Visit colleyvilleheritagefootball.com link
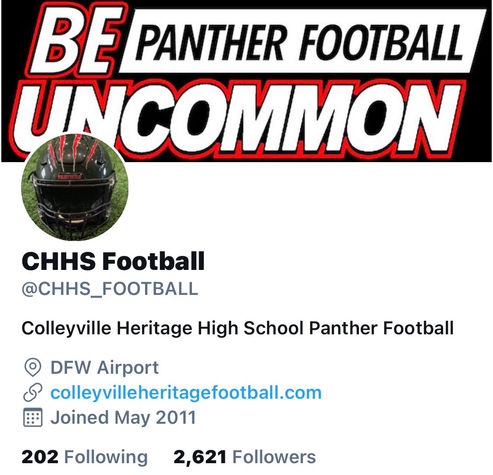The width and height of the screenshot is (493, 475). click(x=186, y=392)
